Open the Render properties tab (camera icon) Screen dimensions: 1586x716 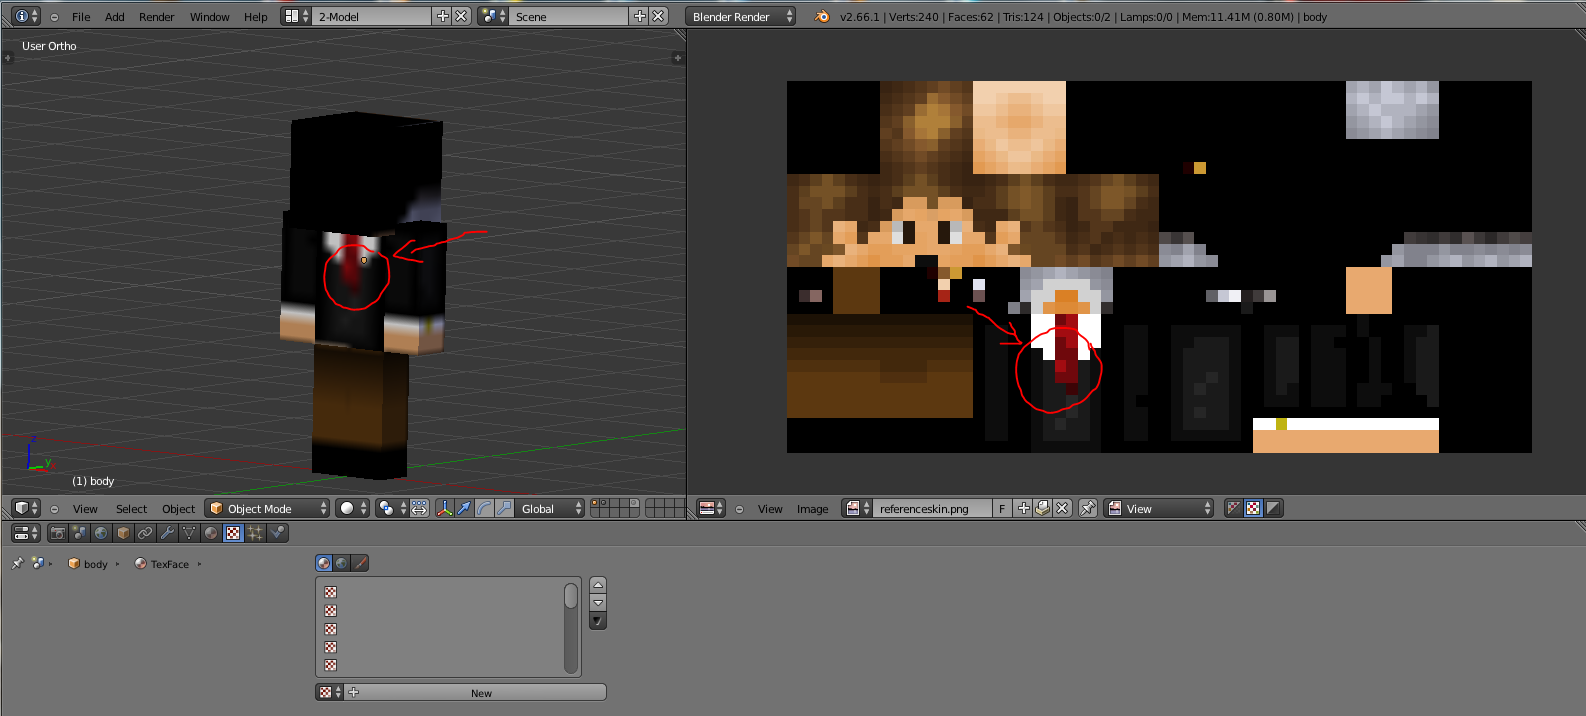click(58, 533)
